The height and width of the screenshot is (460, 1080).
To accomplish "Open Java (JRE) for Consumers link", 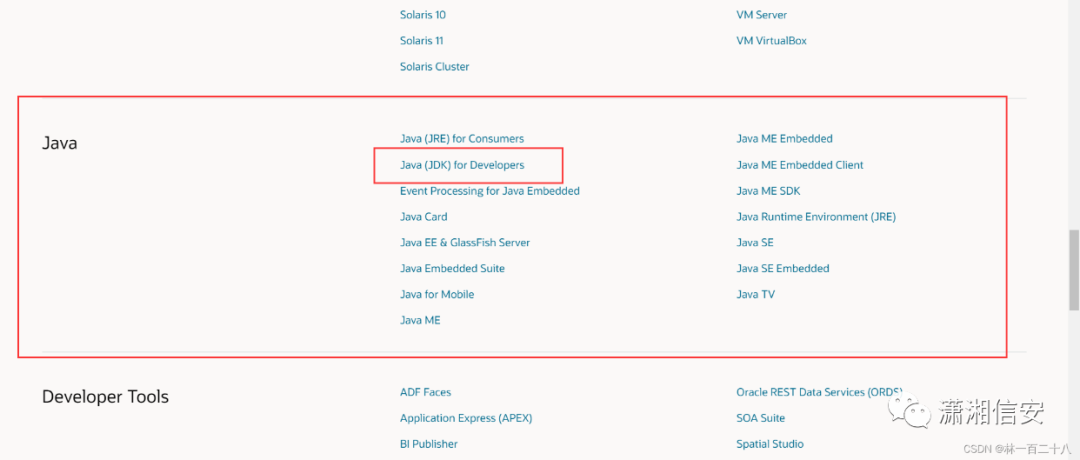I will 462,139.
